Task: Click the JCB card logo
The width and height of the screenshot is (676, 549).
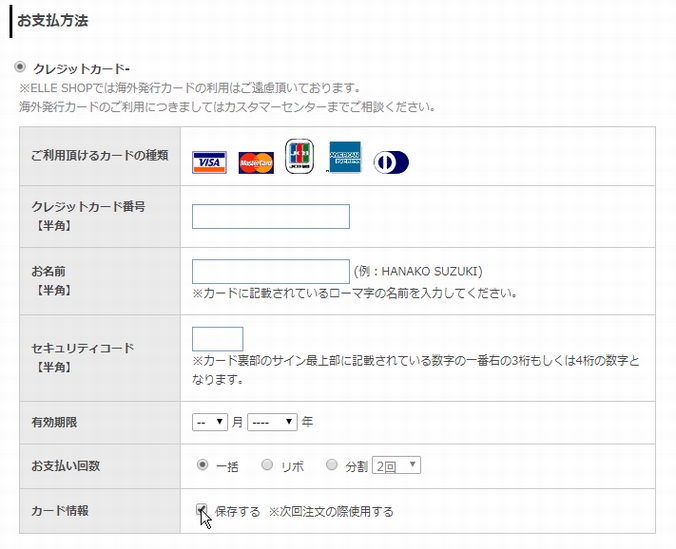Action: point(299,156)
